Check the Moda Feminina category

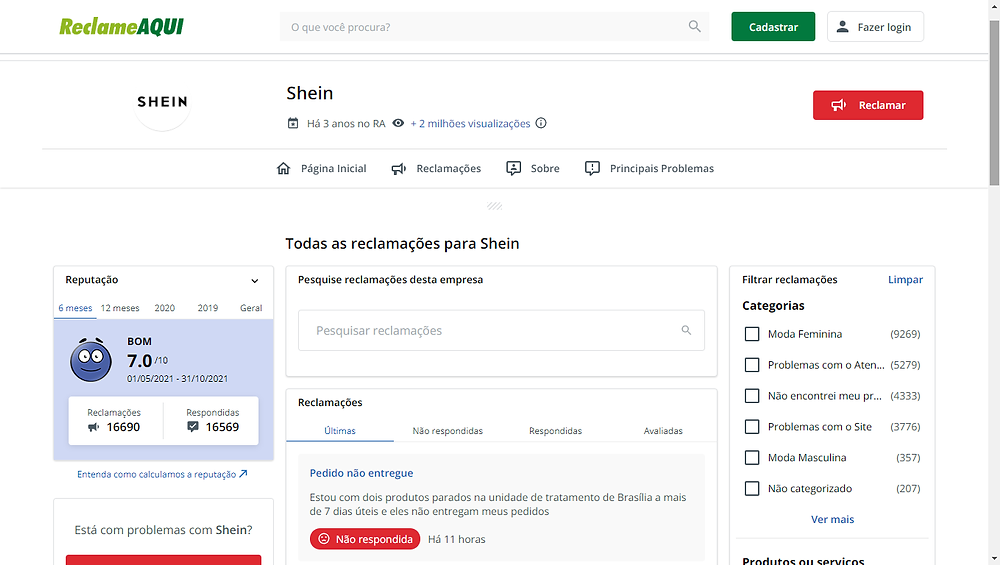752,334
